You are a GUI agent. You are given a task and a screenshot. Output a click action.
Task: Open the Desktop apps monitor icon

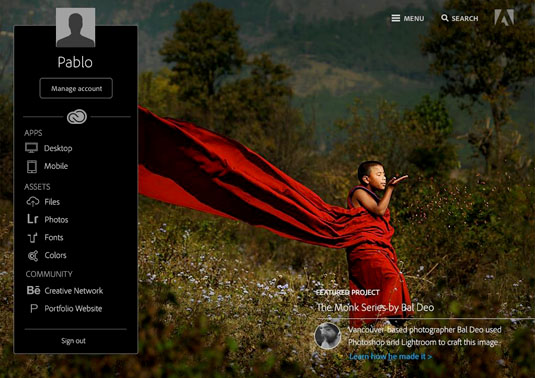(31, 148)
